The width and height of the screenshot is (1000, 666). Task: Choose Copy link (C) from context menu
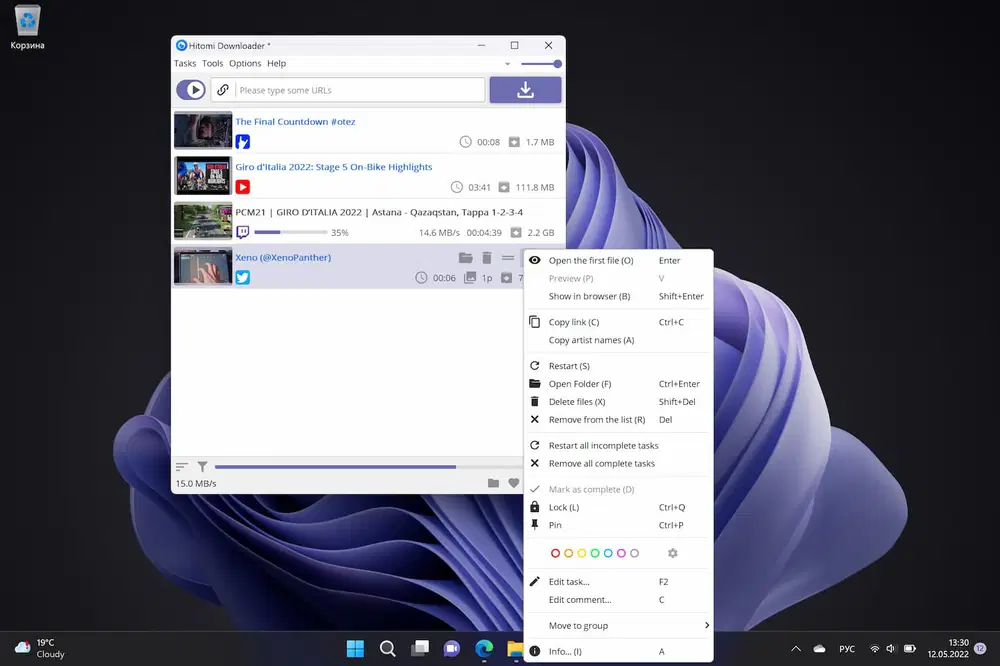coord(573,322)
